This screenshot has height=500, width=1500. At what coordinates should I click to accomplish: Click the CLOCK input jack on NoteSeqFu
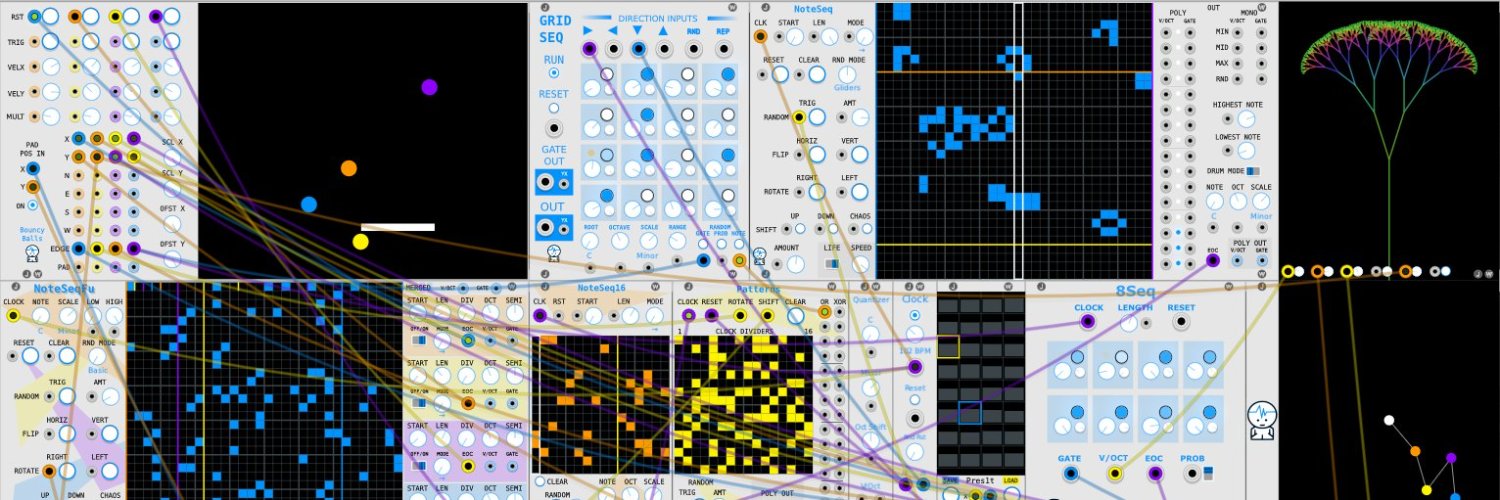pos(13,315)
